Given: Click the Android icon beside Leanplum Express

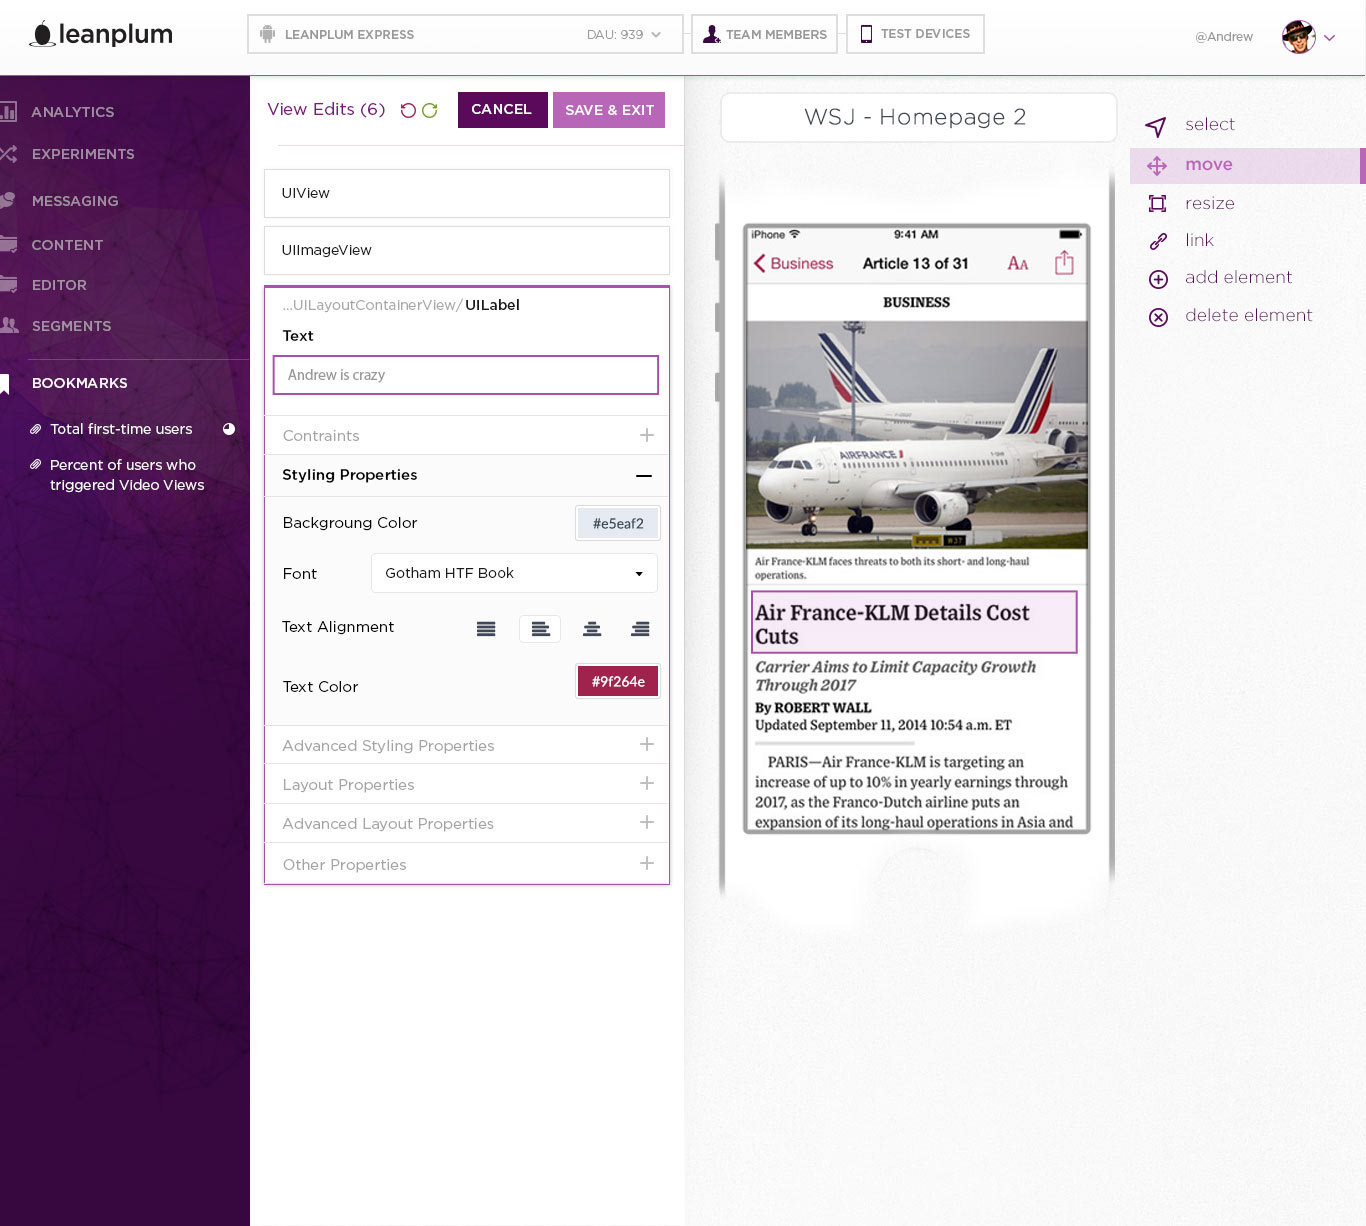Looking at the screenshot, I should pyautogui.click(x=267, y=34).
